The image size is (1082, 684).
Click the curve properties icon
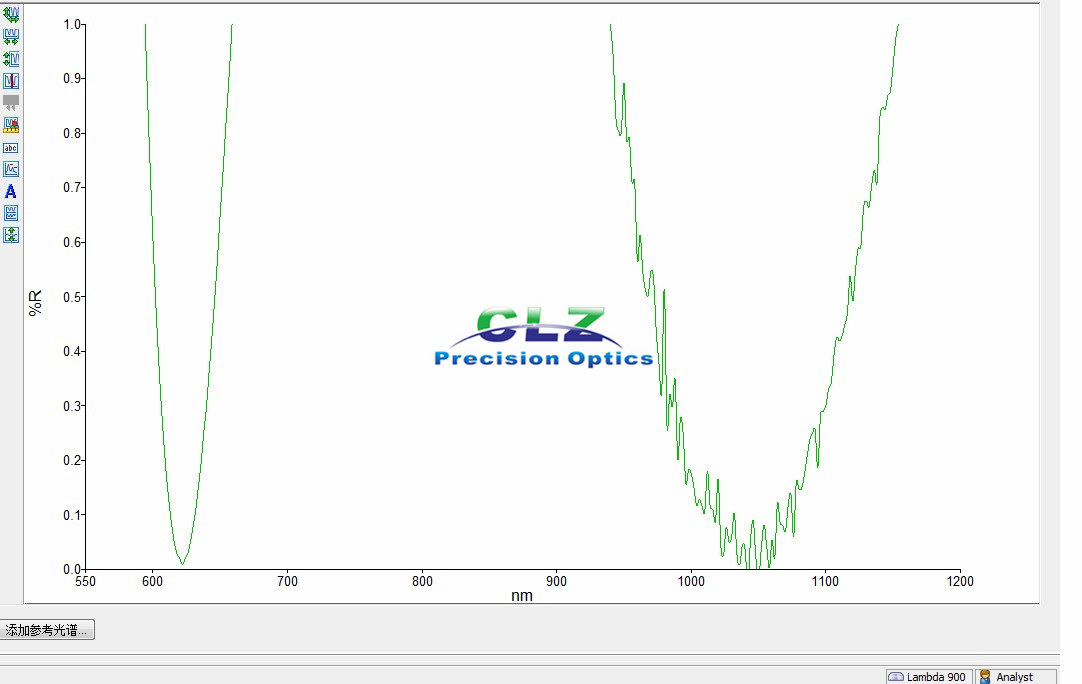[10, 168]
